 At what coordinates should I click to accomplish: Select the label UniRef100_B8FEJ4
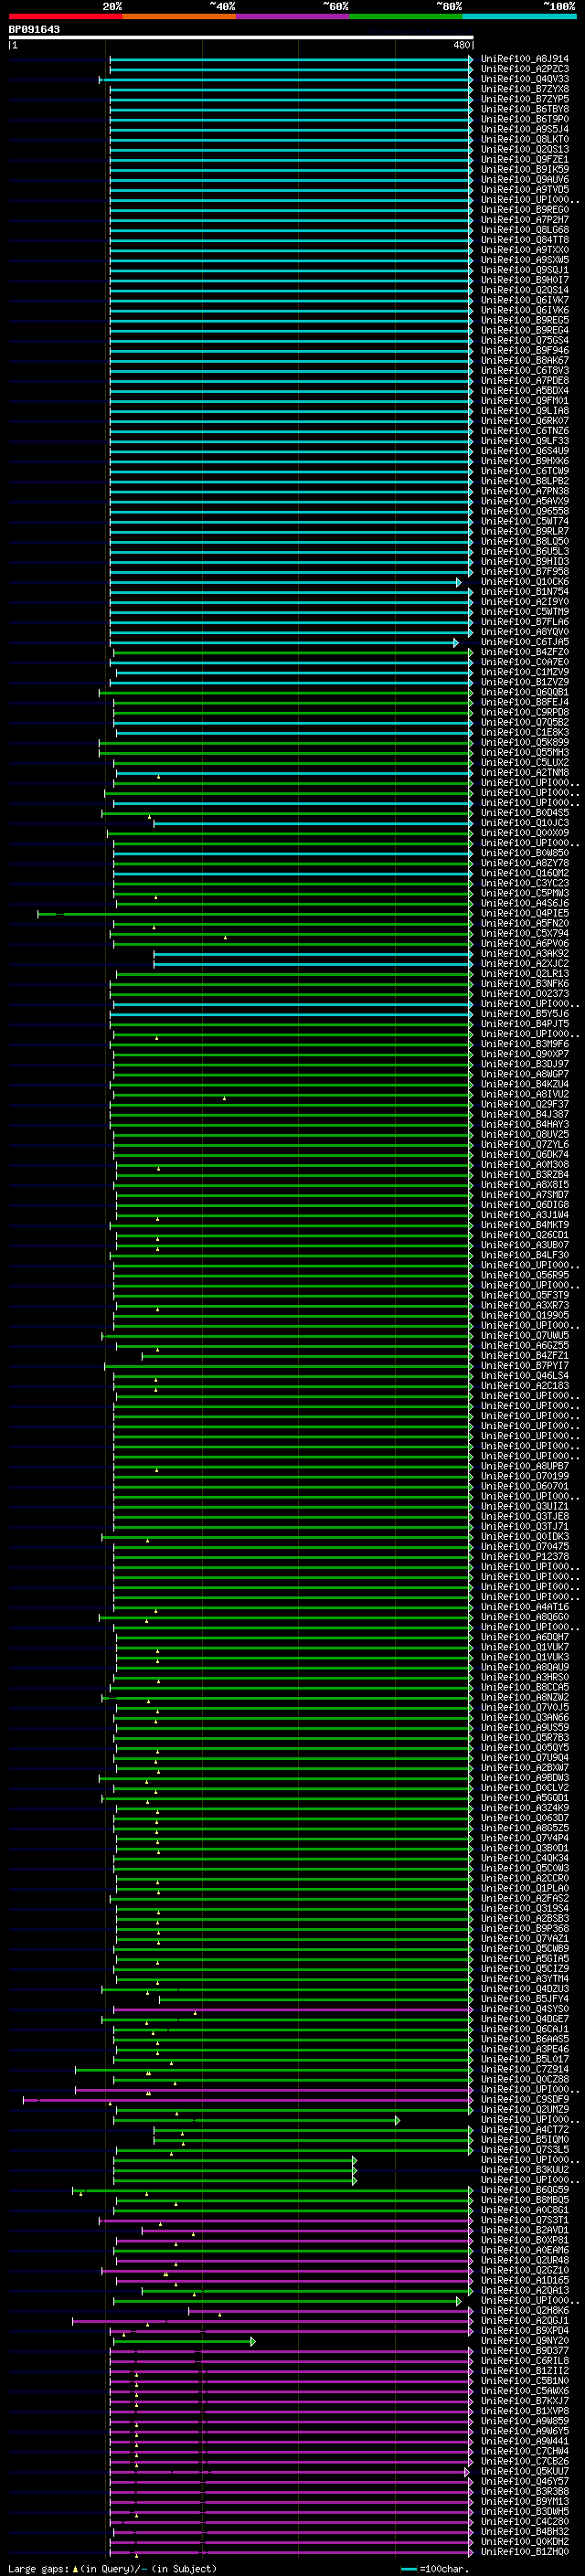[x=524, y=702]
